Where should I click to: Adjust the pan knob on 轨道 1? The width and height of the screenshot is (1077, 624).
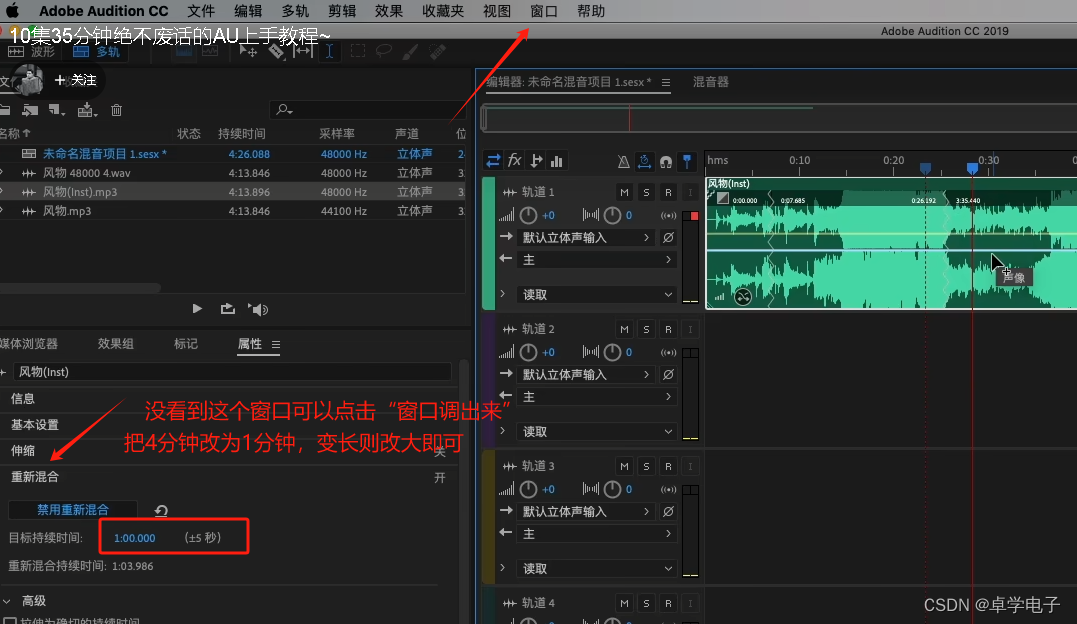coord(612,215)
